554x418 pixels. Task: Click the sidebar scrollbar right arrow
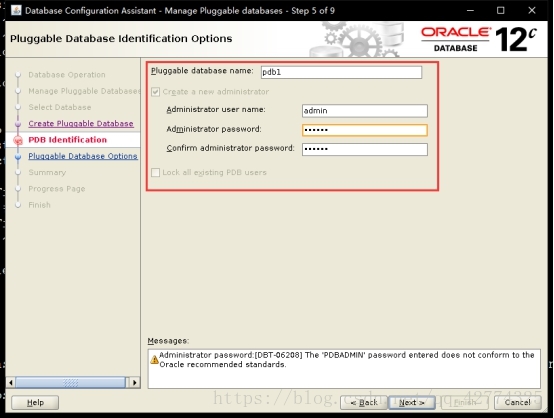tap(135, 382)
